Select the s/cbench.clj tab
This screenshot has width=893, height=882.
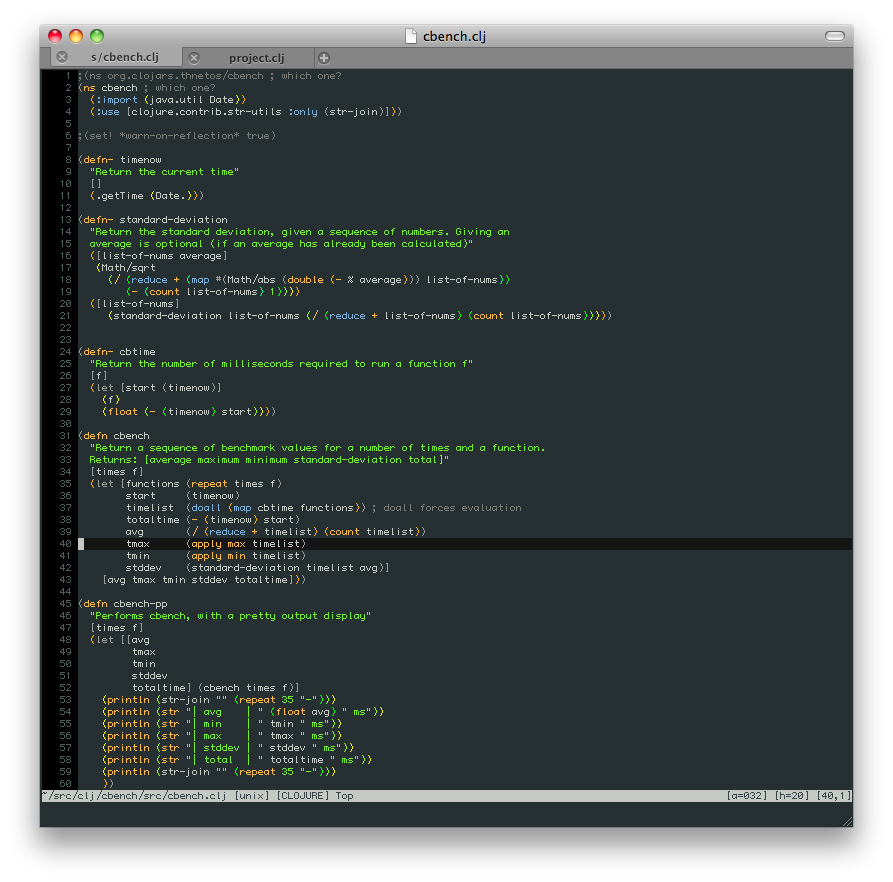click(x=124, y=58)
